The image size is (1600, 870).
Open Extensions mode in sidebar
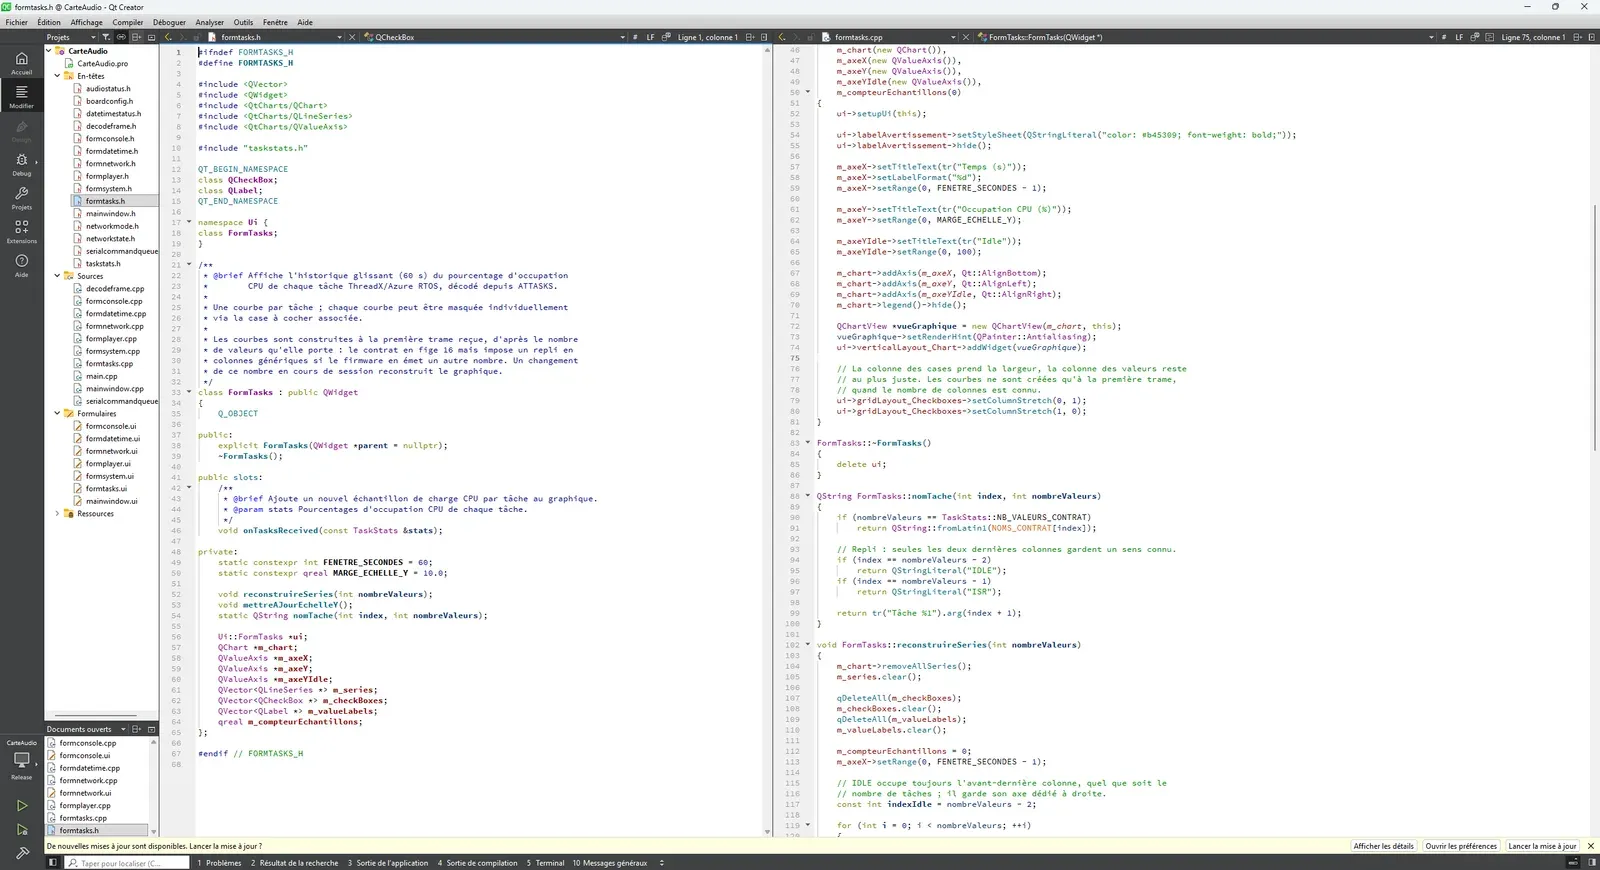(21, 232)
